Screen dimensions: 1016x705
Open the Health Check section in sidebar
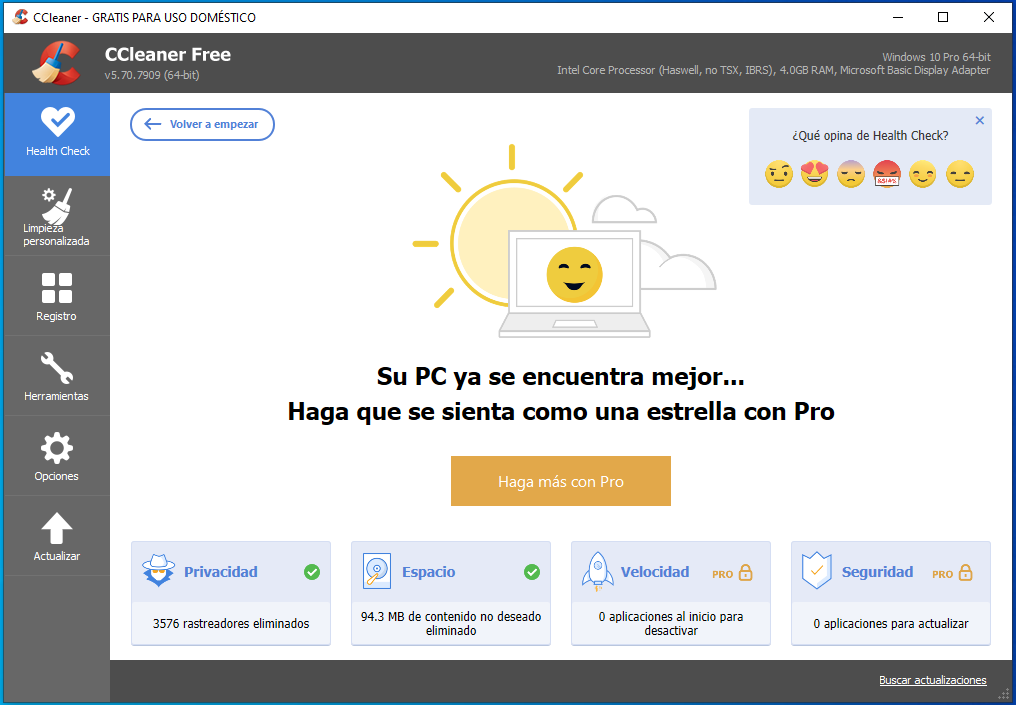(57, 134)
